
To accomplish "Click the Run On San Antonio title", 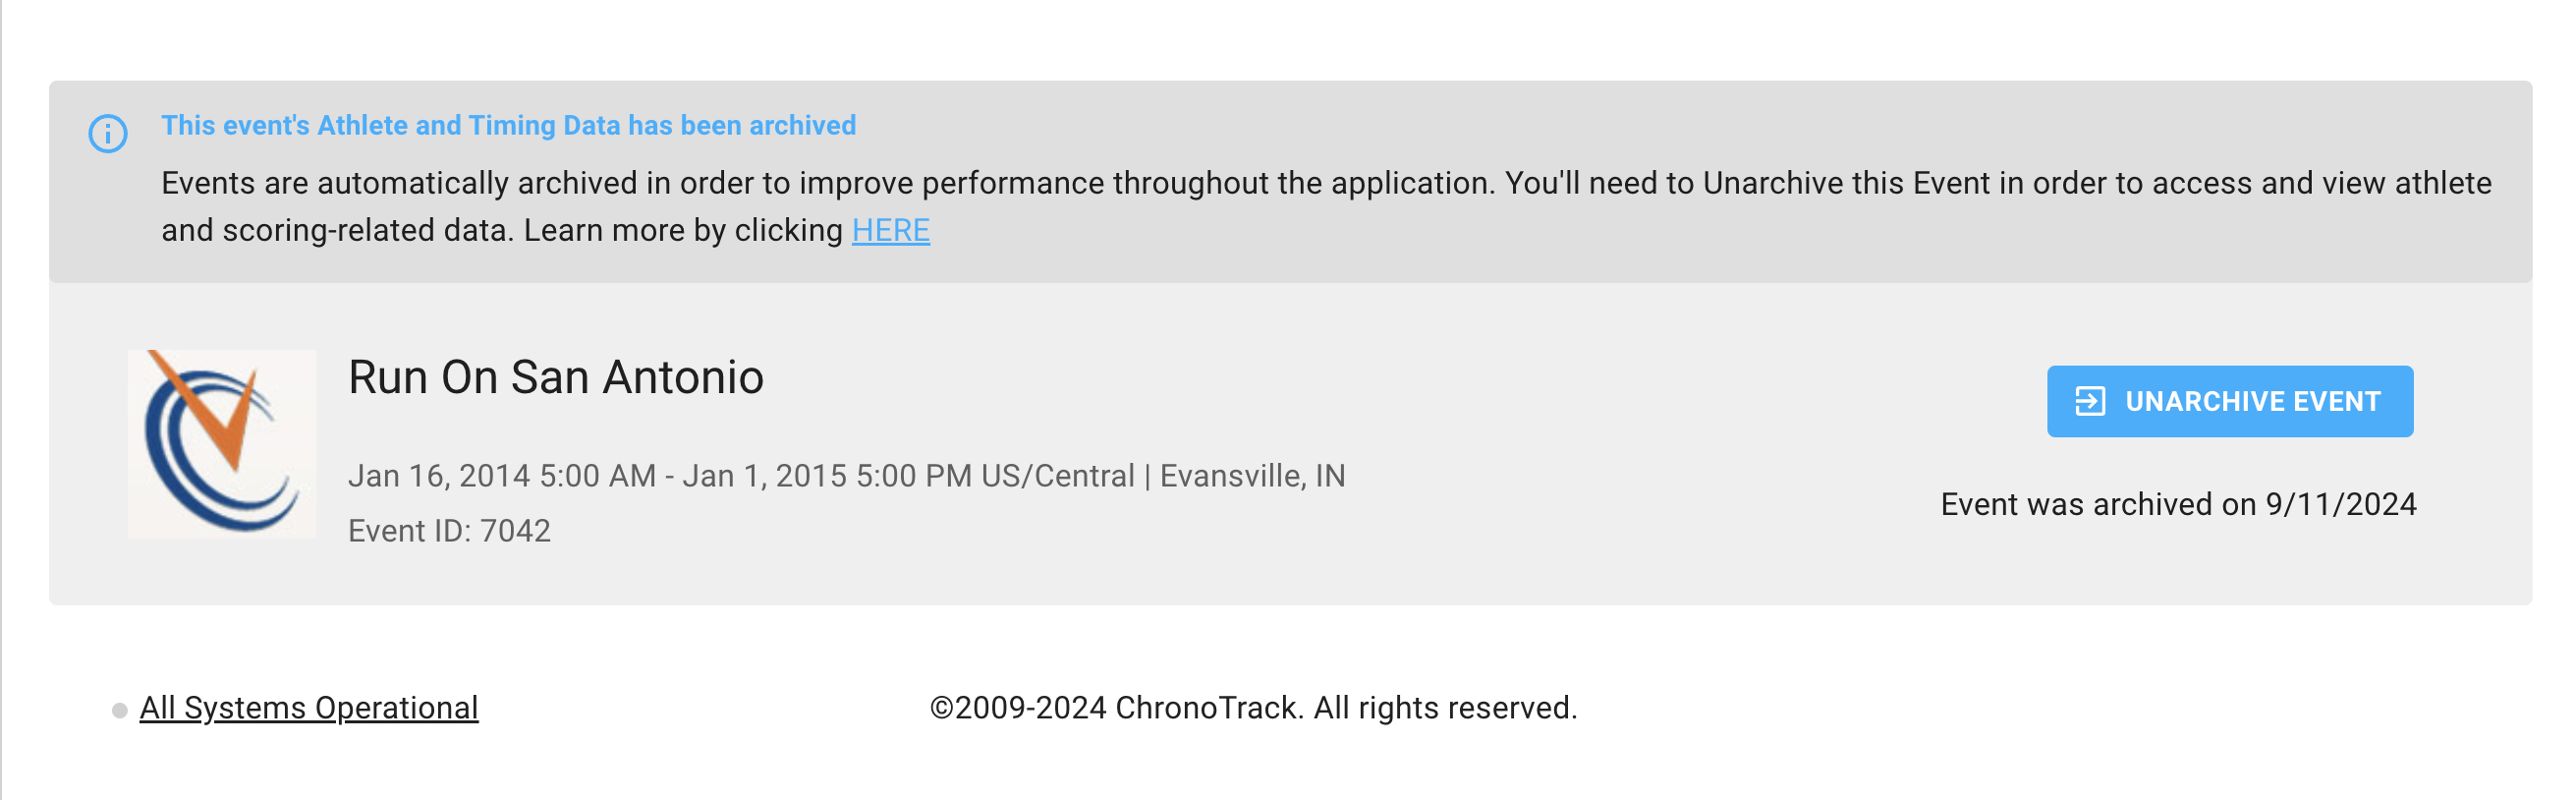I will click(555, 378).
